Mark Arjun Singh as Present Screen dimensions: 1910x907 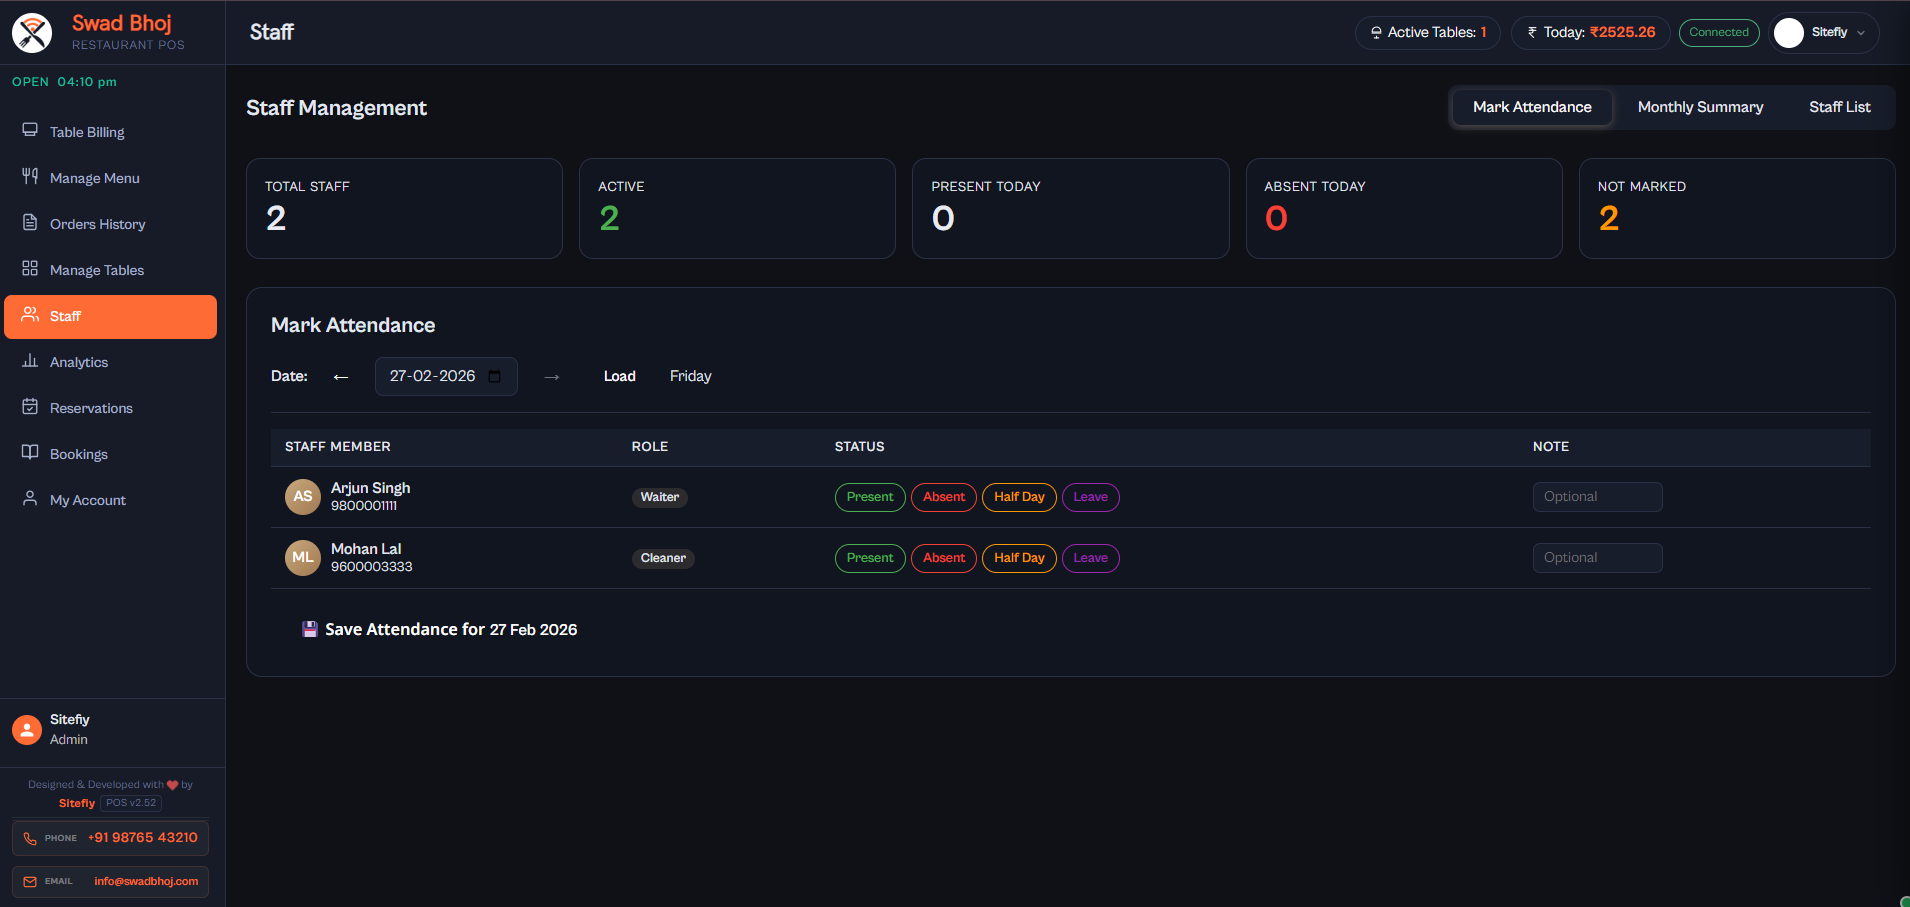pos(869,497)
